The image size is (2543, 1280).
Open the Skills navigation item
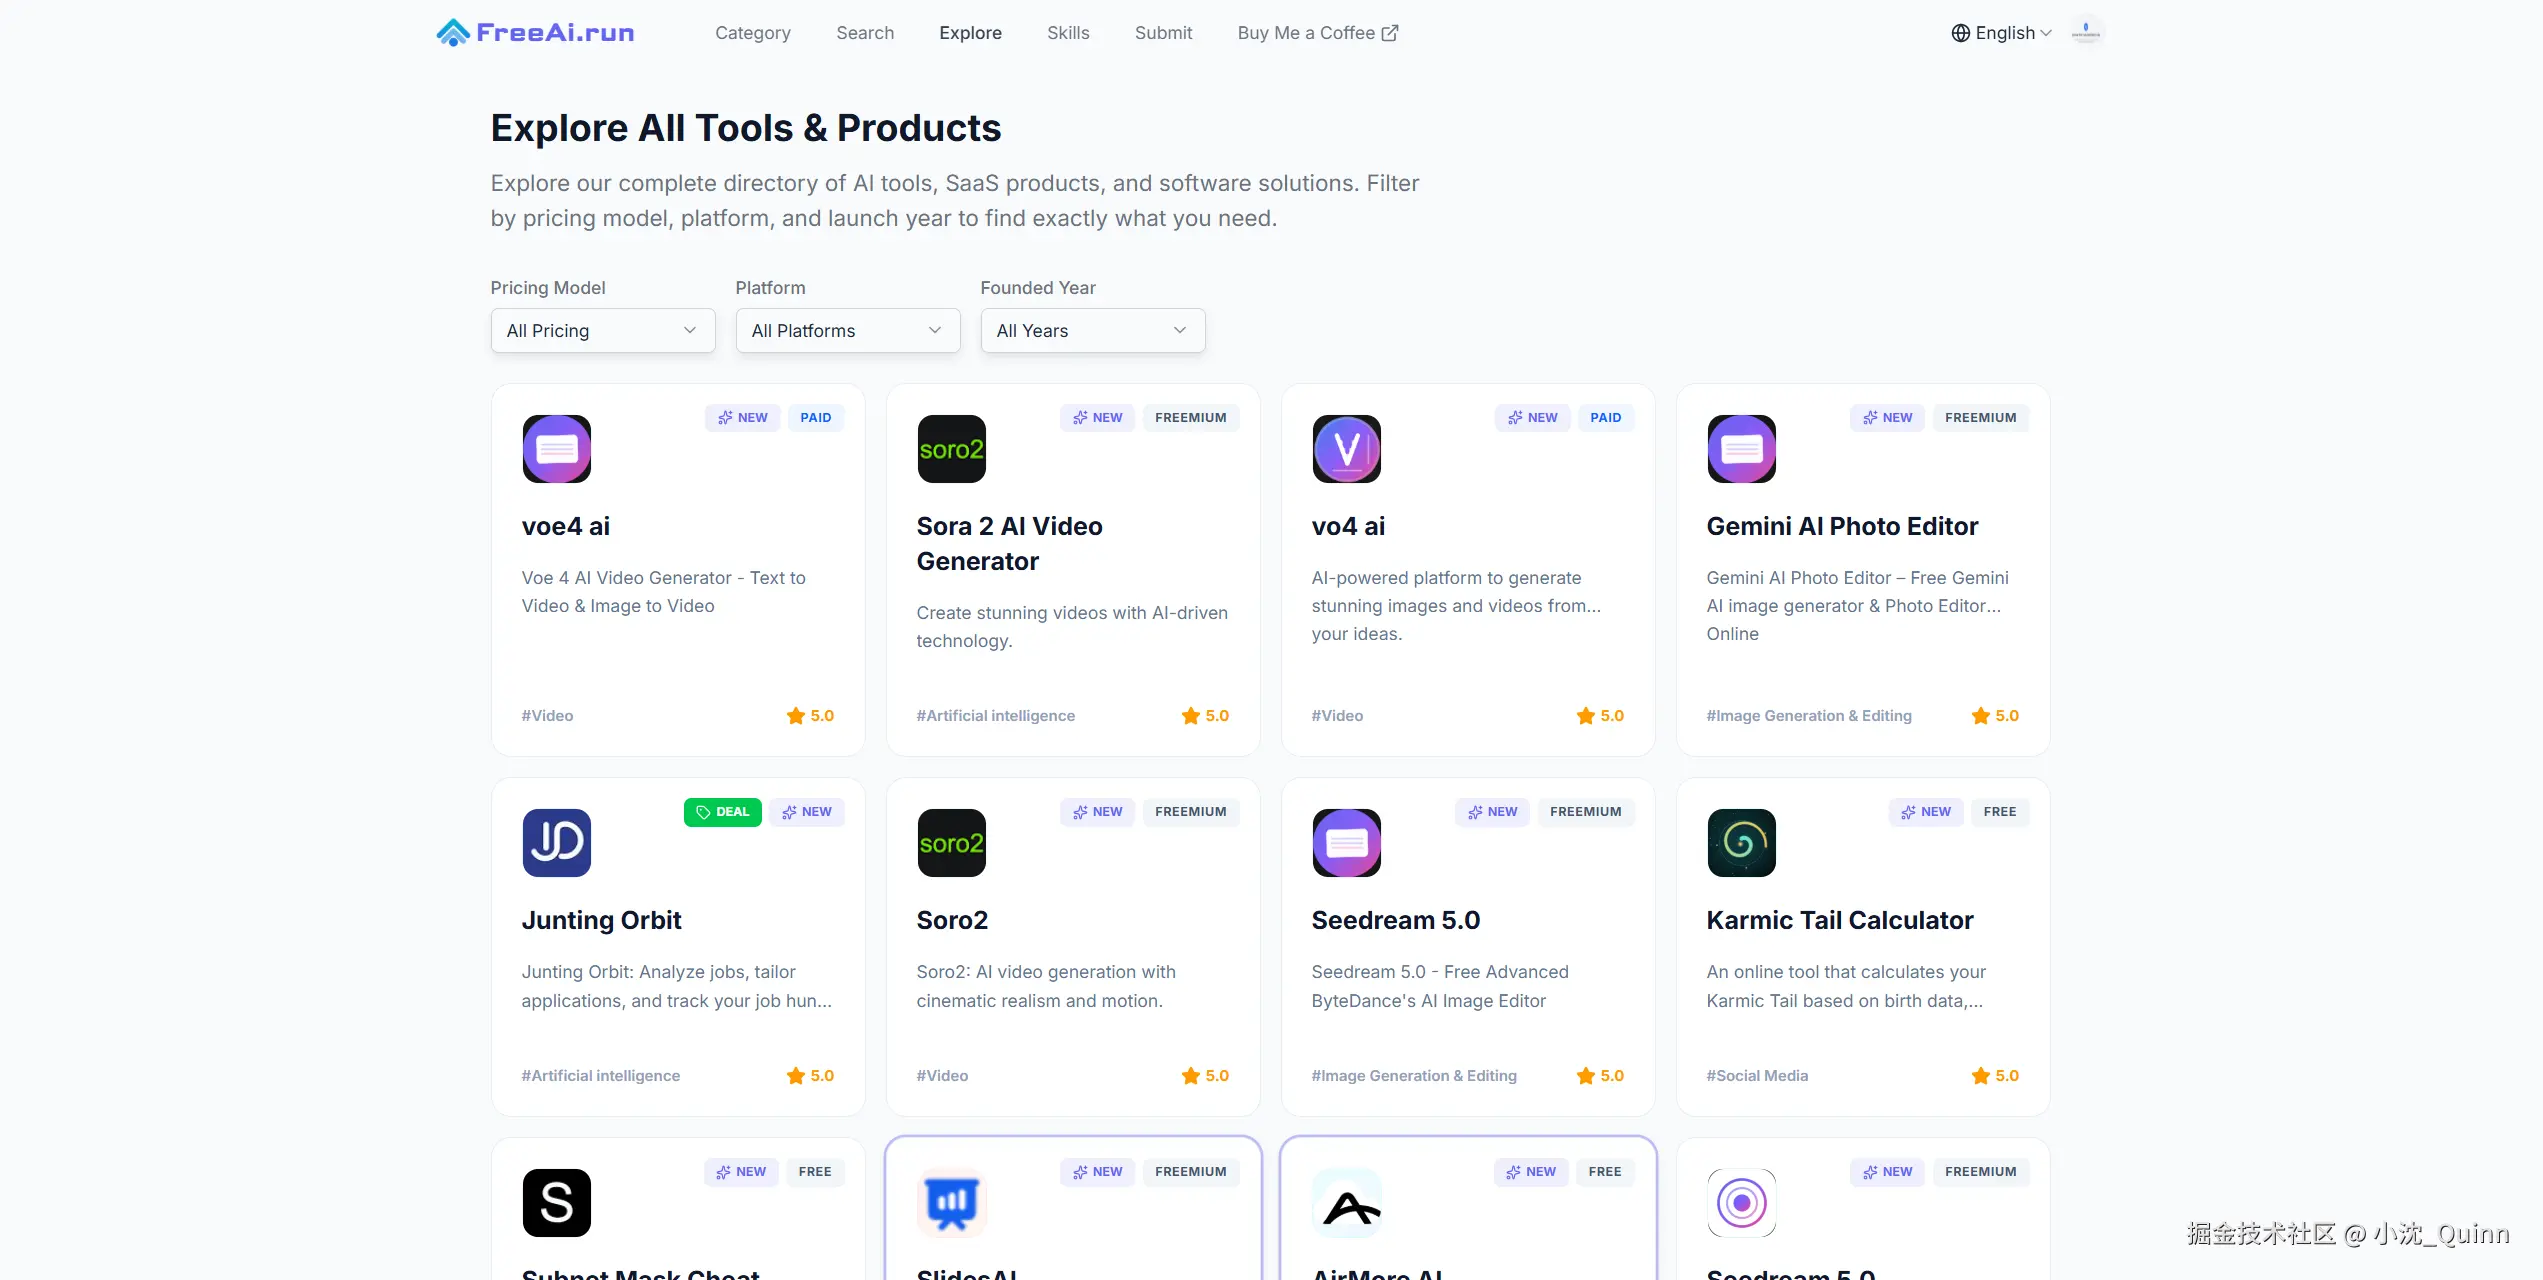[1068, 33]
